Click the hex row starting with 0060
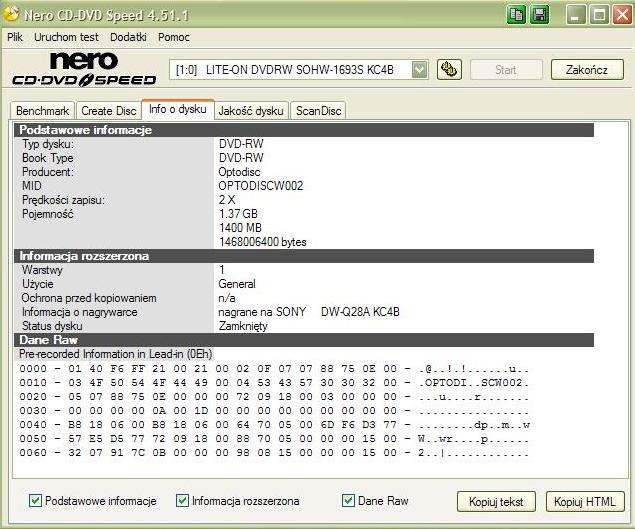This screenshot has height=529, width=635. pos(274,453)
